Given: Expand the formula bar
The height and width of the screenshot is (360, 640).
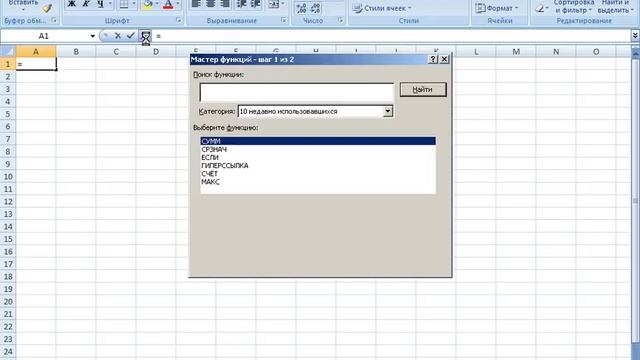Looking at the screenshot, I should [x=635, y=36].
